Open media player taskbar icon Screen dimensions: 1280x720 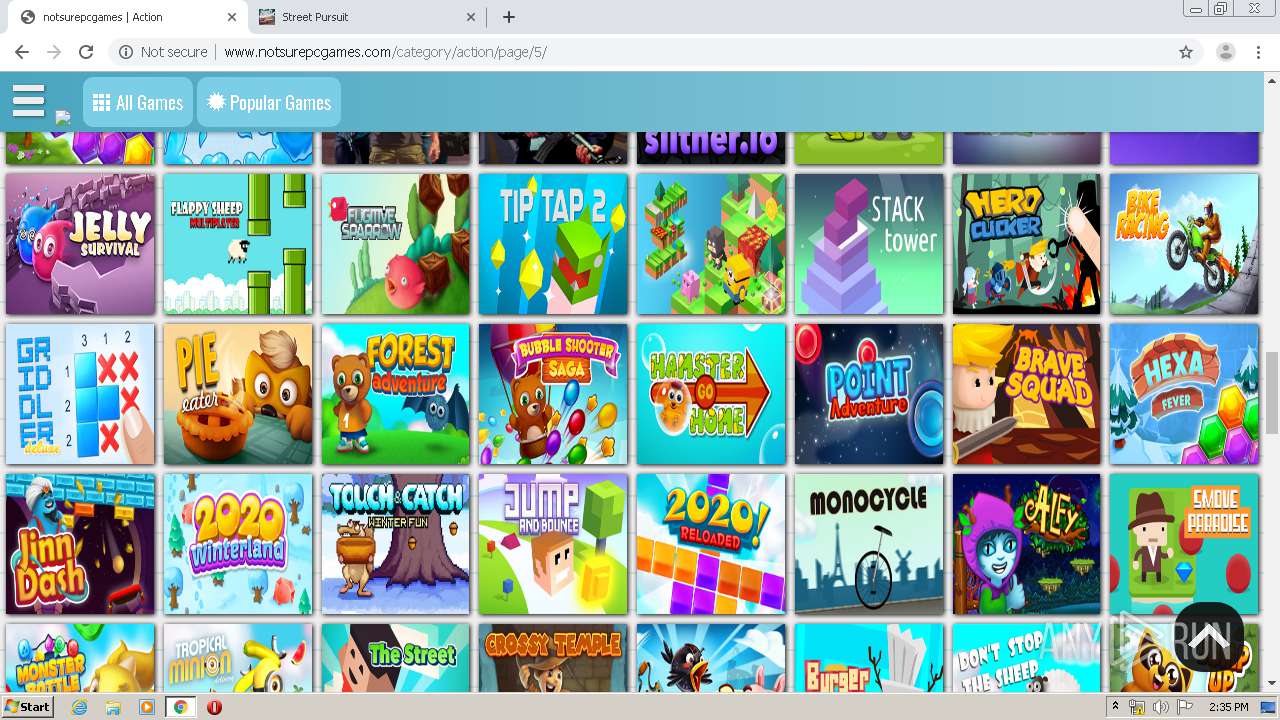point(147,707)
